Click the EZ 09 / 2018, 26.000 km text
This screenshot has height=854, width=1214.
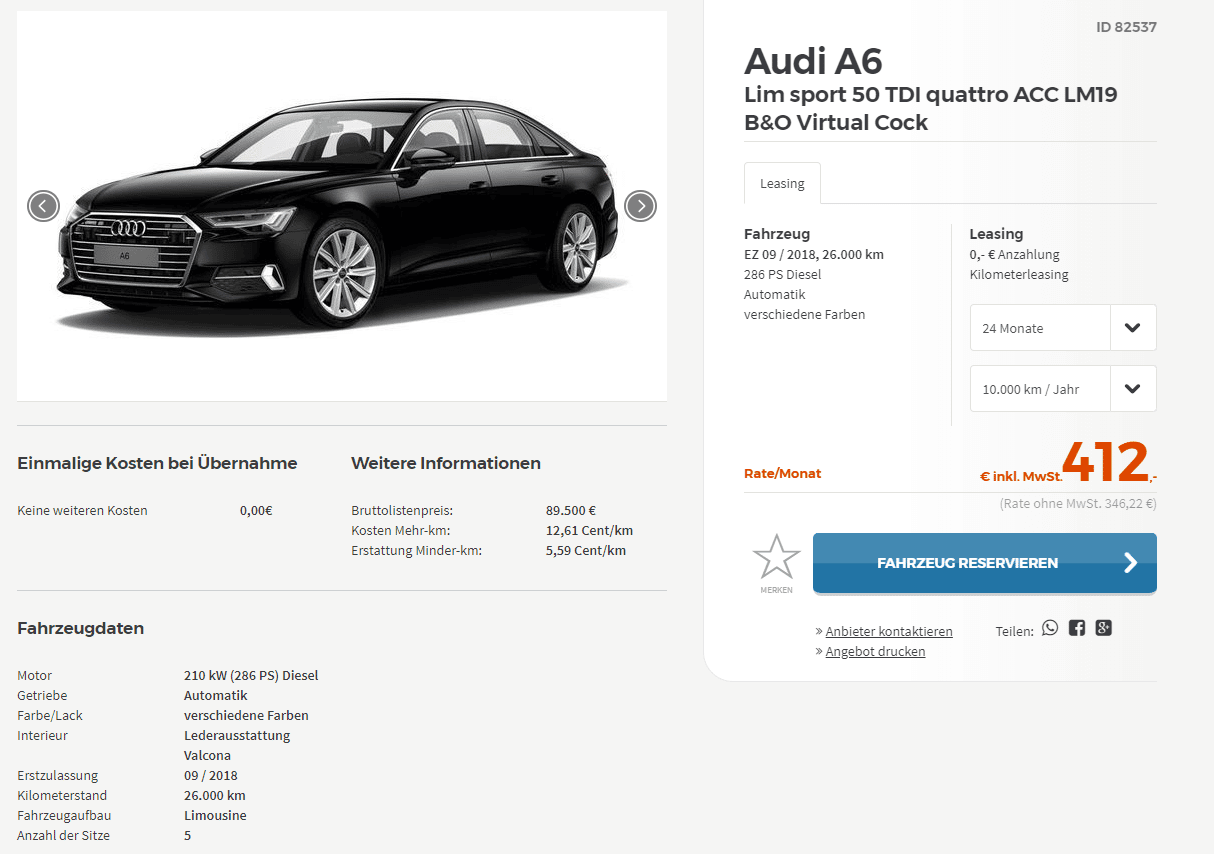pos(814,254)
